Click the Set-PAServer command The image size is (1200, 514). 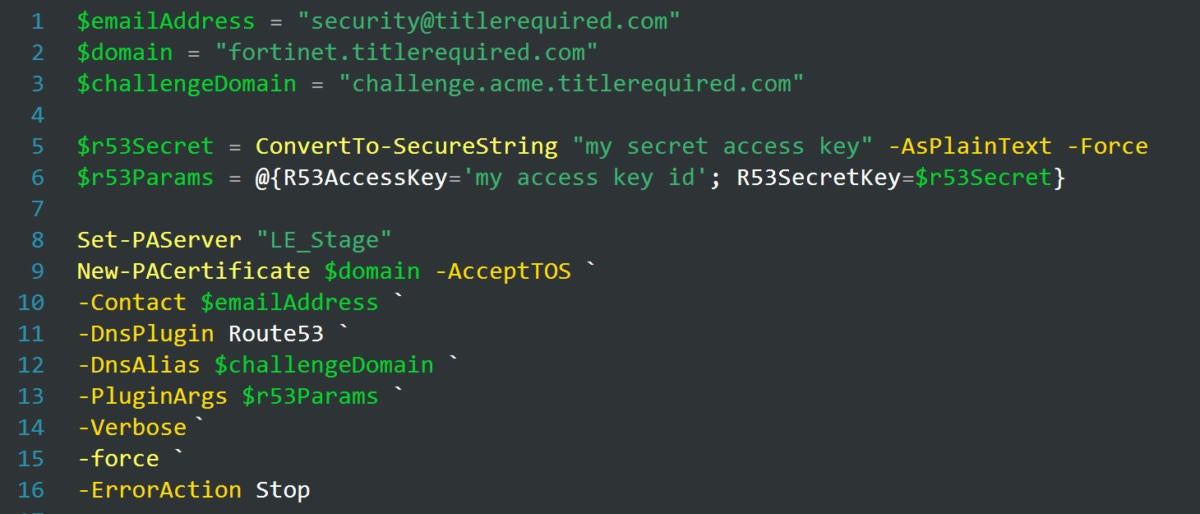[159, 240]
